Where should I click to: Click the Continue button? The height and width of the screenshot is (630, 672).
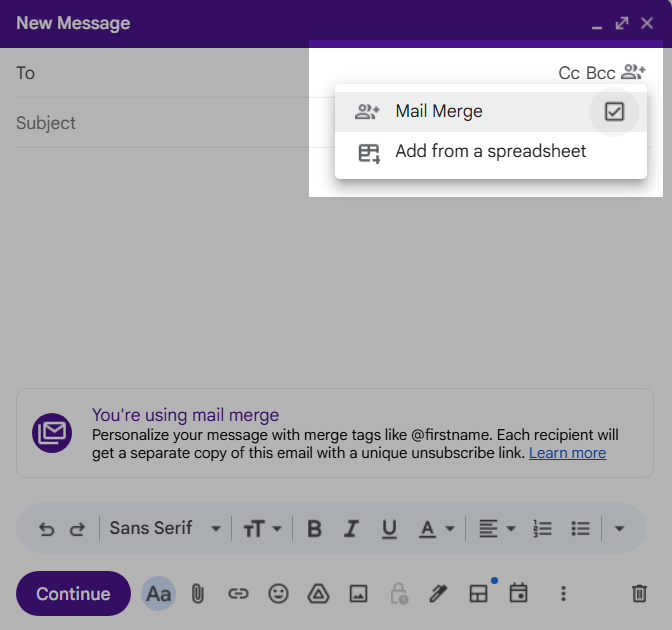coord(73,594)
